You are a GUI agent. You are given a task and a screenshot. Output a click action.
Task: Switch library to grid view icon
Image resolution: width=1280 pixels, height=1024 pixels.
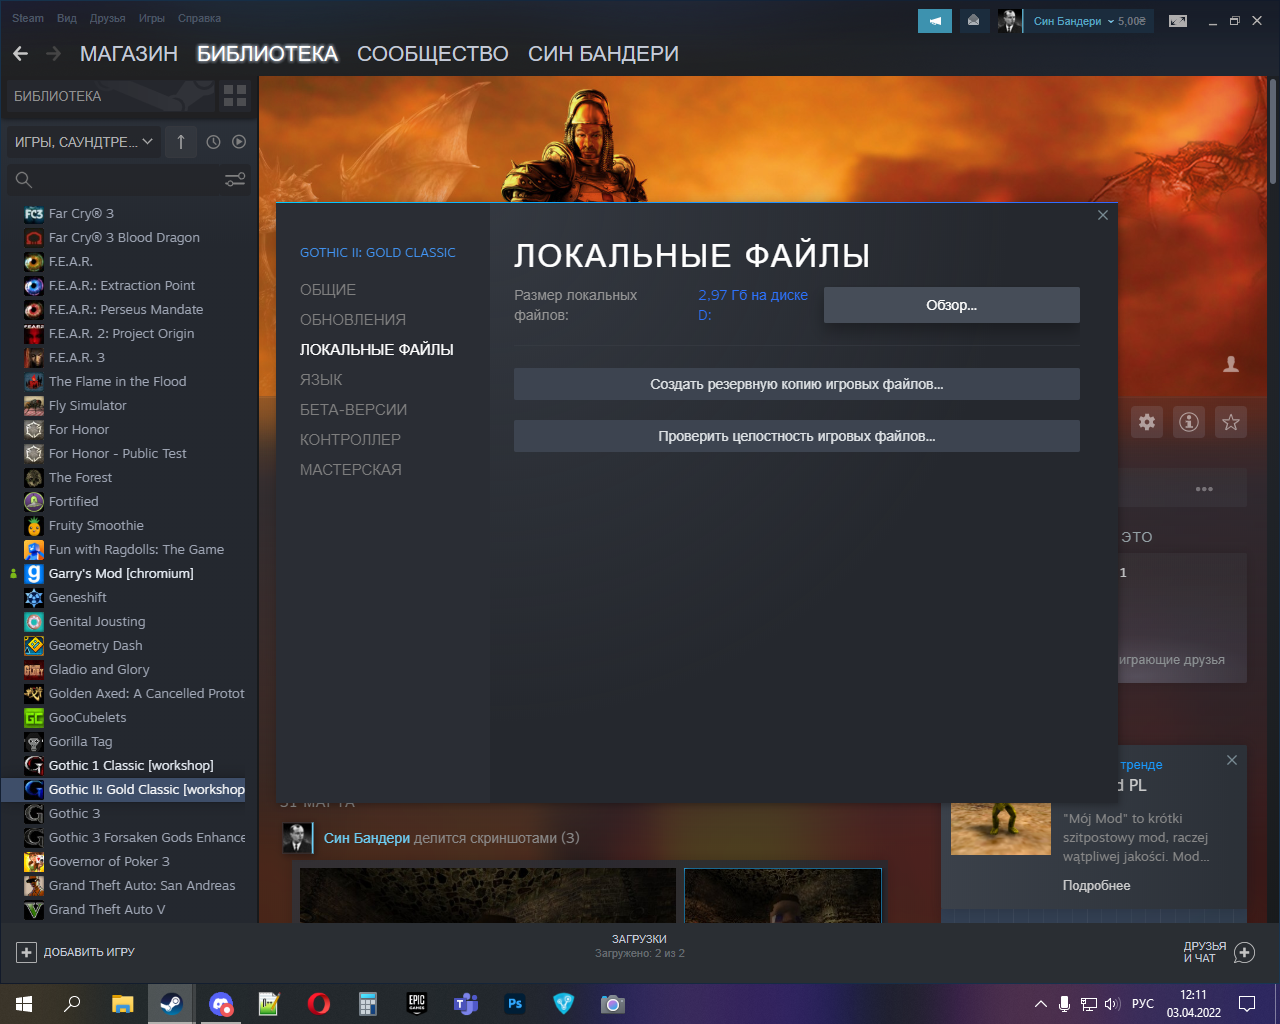pos(235,96)
